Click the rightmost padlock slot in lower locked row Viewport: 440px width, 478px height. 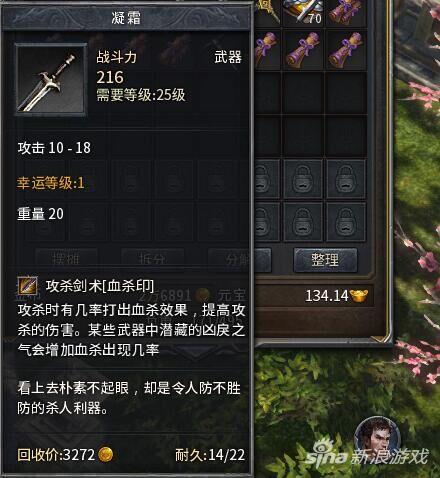click(346, 222)
